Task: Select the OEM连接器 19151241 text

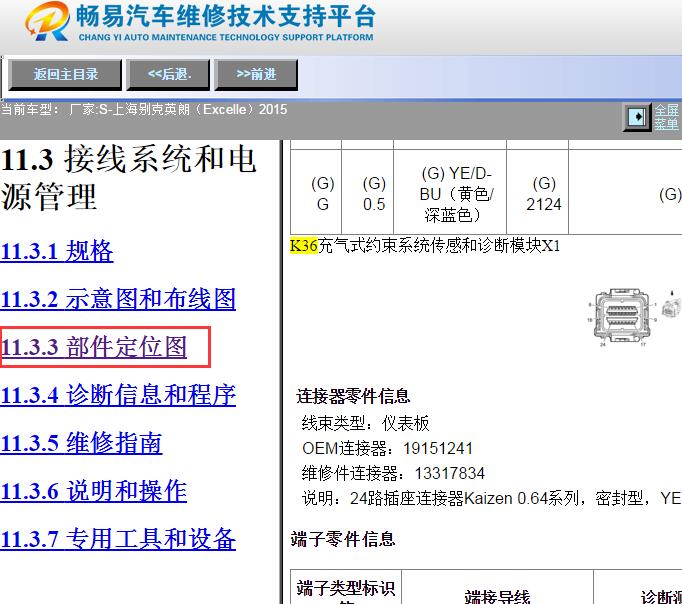Action: point(387,448)
